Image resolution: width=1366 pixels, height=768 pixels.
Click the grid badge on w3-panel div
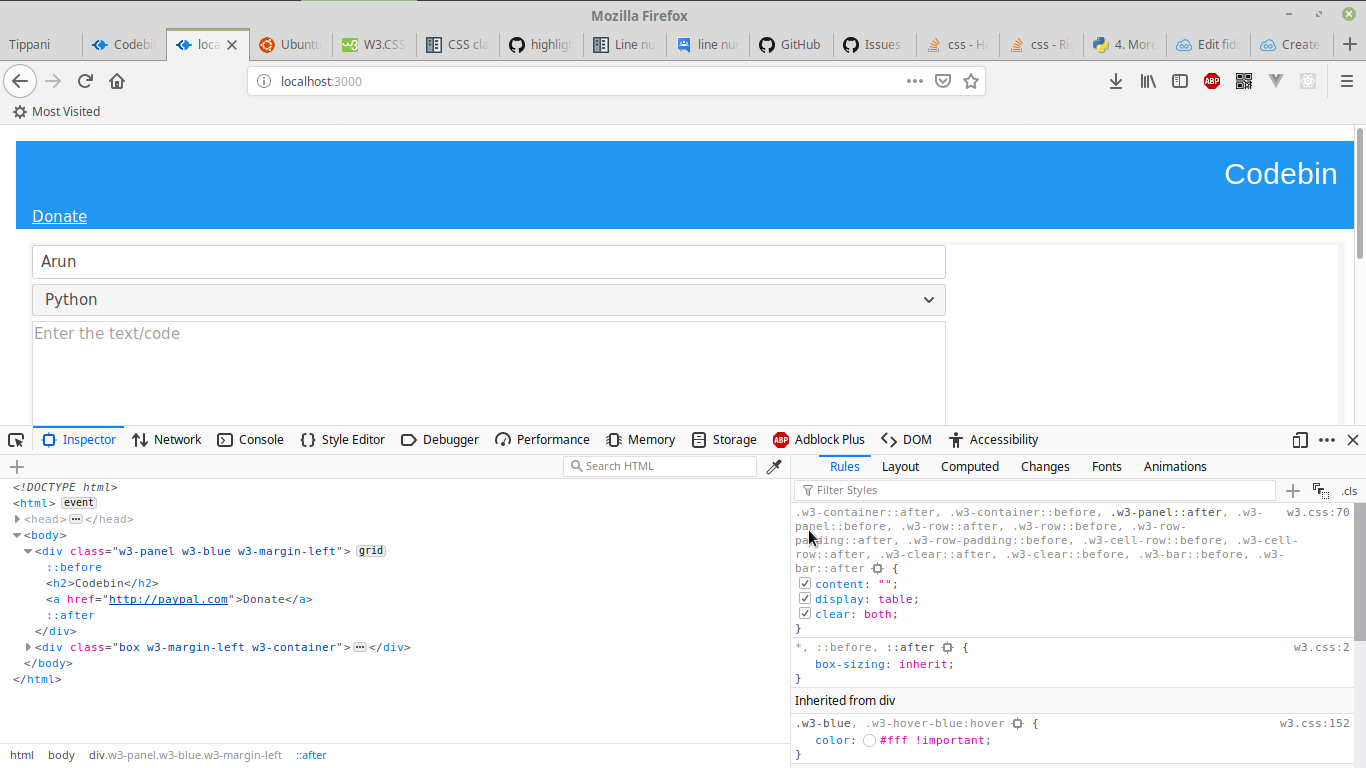[x=371, y=551]
